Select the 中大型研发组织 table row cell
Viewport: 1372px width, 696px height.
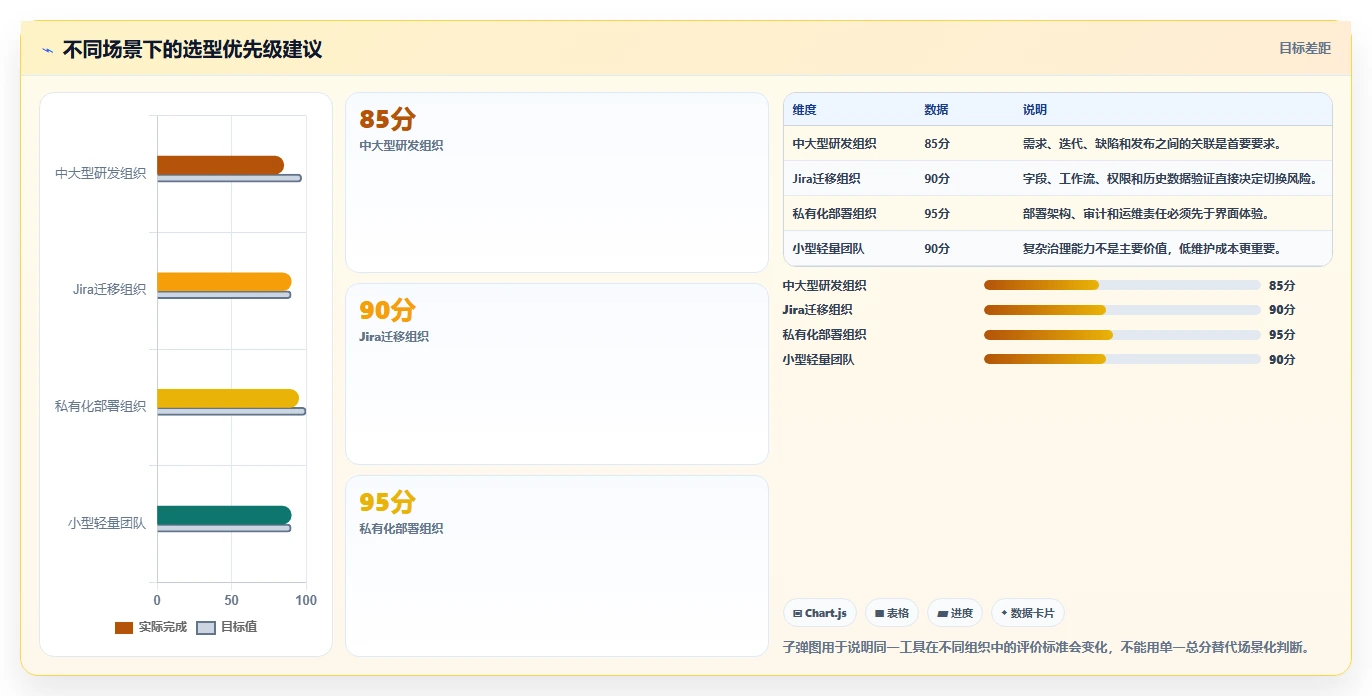[x=834, y=144]
